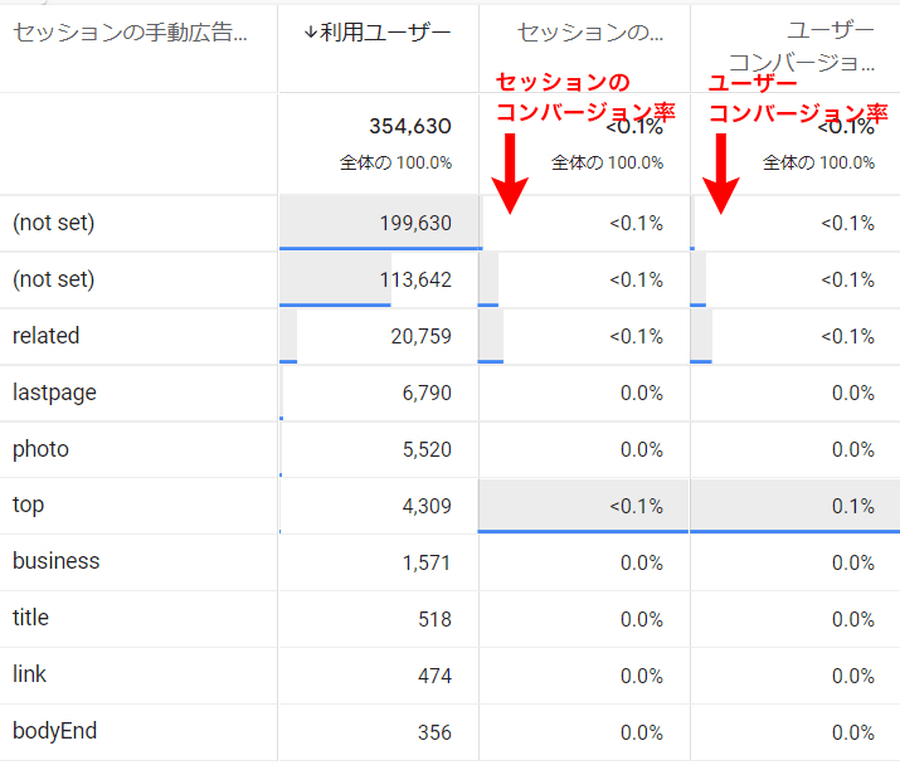Screen dimensions: 900x770
Task: Open the business row label
Action: pyautogui.click(x=56, y=562)
